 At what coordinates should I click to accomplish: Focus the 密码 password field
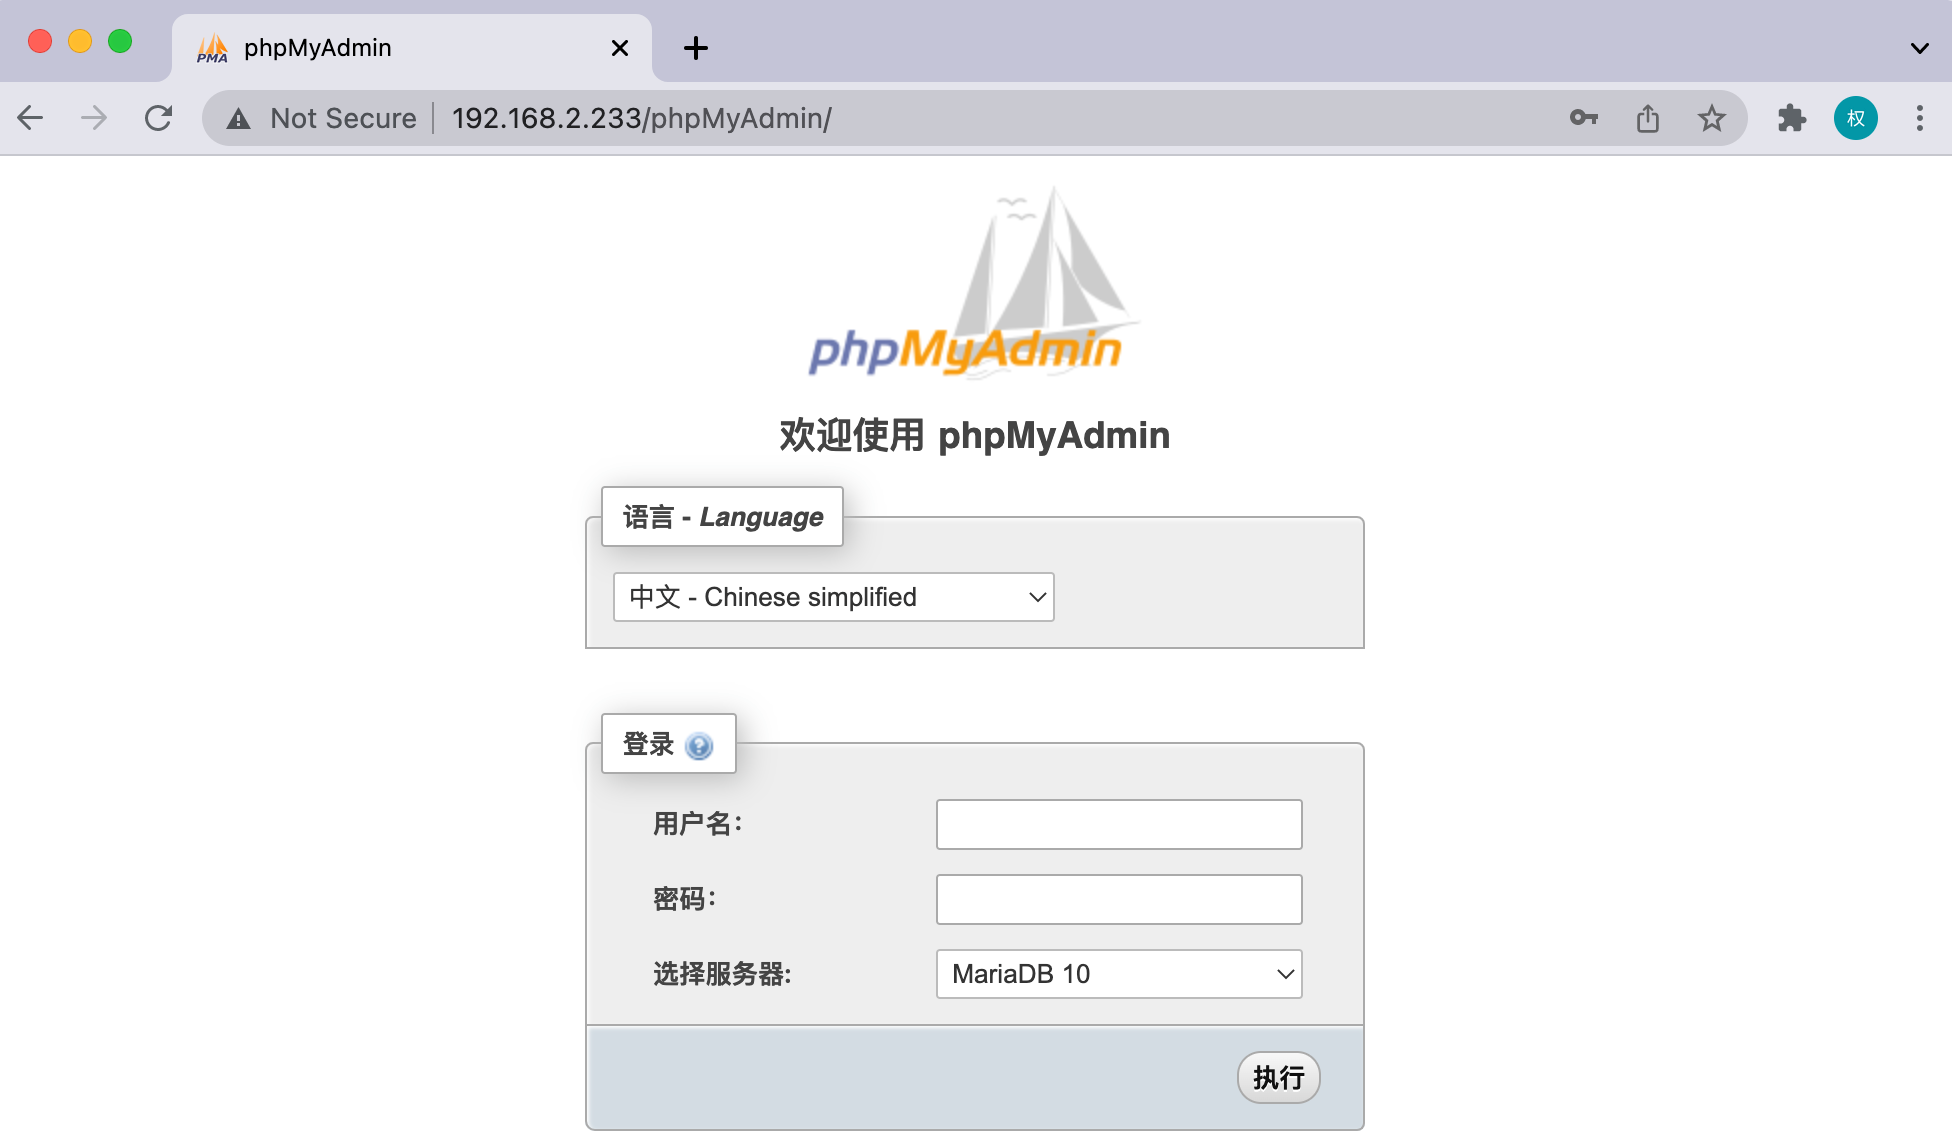[x=1119, y=899]
